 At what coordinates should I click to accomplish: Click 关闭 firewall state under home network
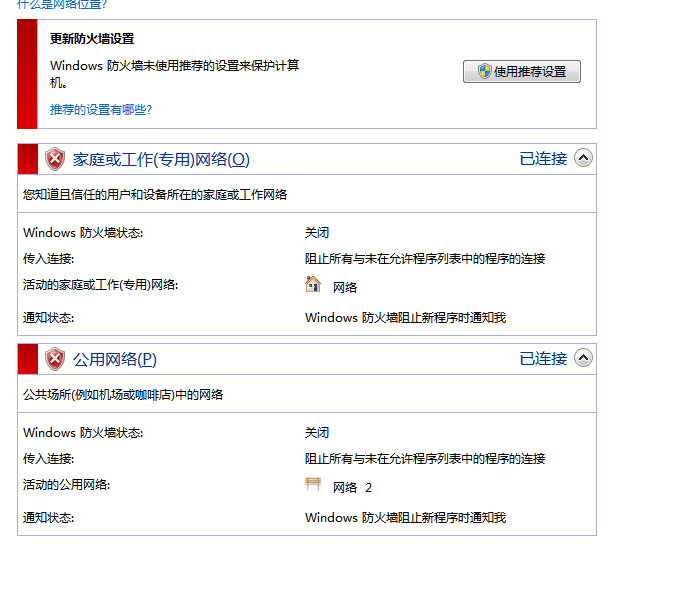317,233
